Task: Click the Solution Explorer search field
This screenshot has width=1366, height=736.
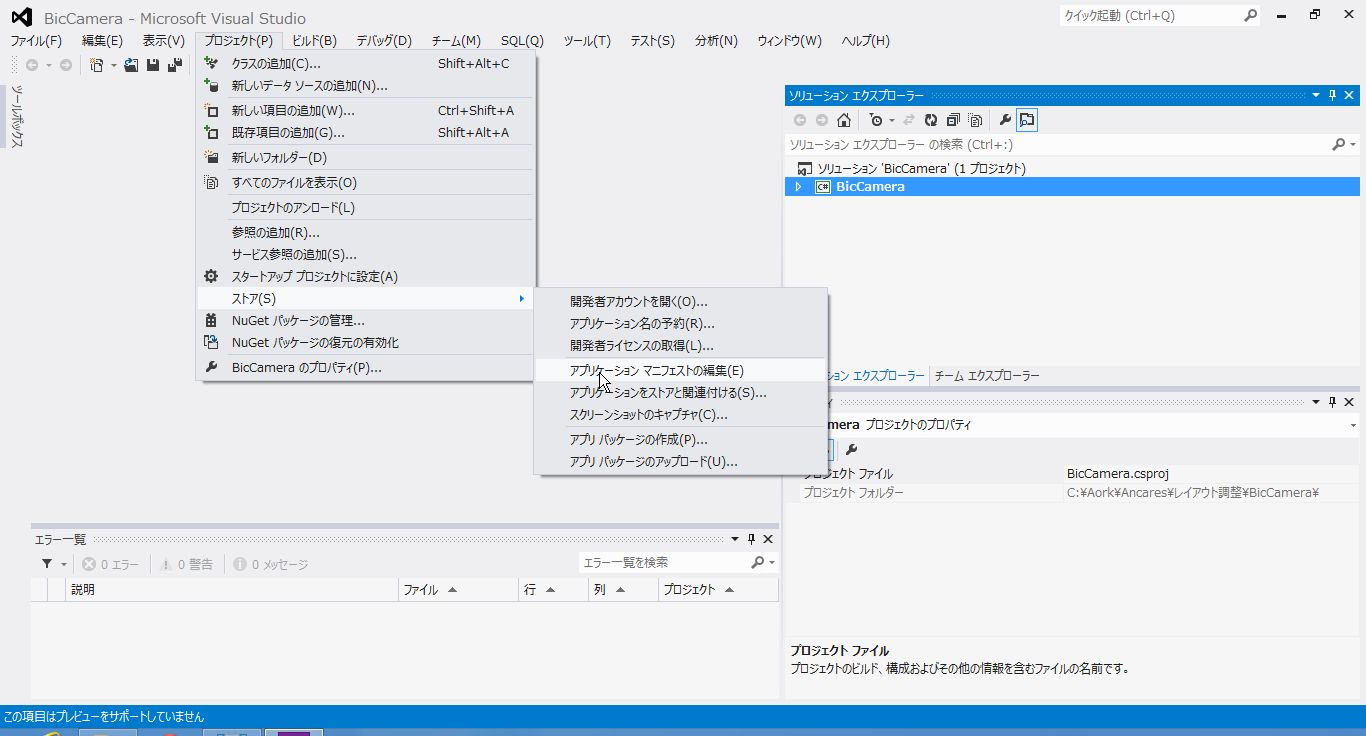Action: pos(1058,145)
